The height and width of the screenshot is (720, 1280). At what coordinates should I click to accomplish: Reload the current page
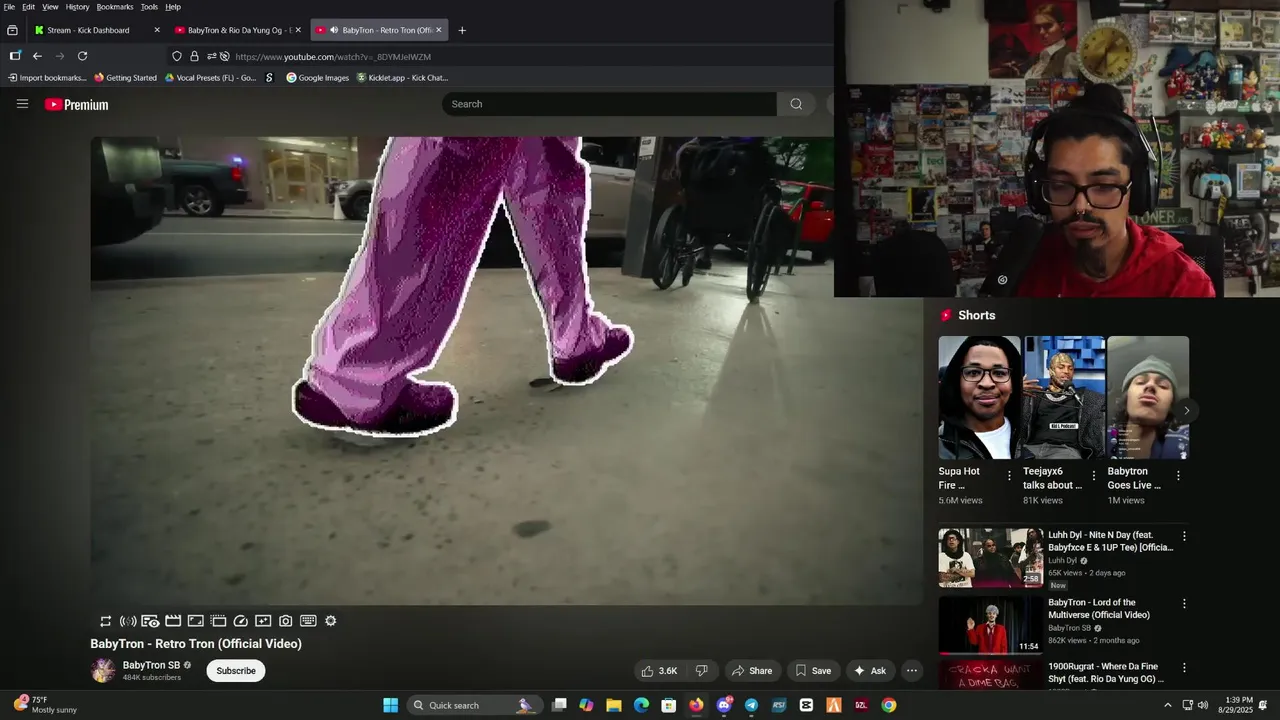click(82, 56)
